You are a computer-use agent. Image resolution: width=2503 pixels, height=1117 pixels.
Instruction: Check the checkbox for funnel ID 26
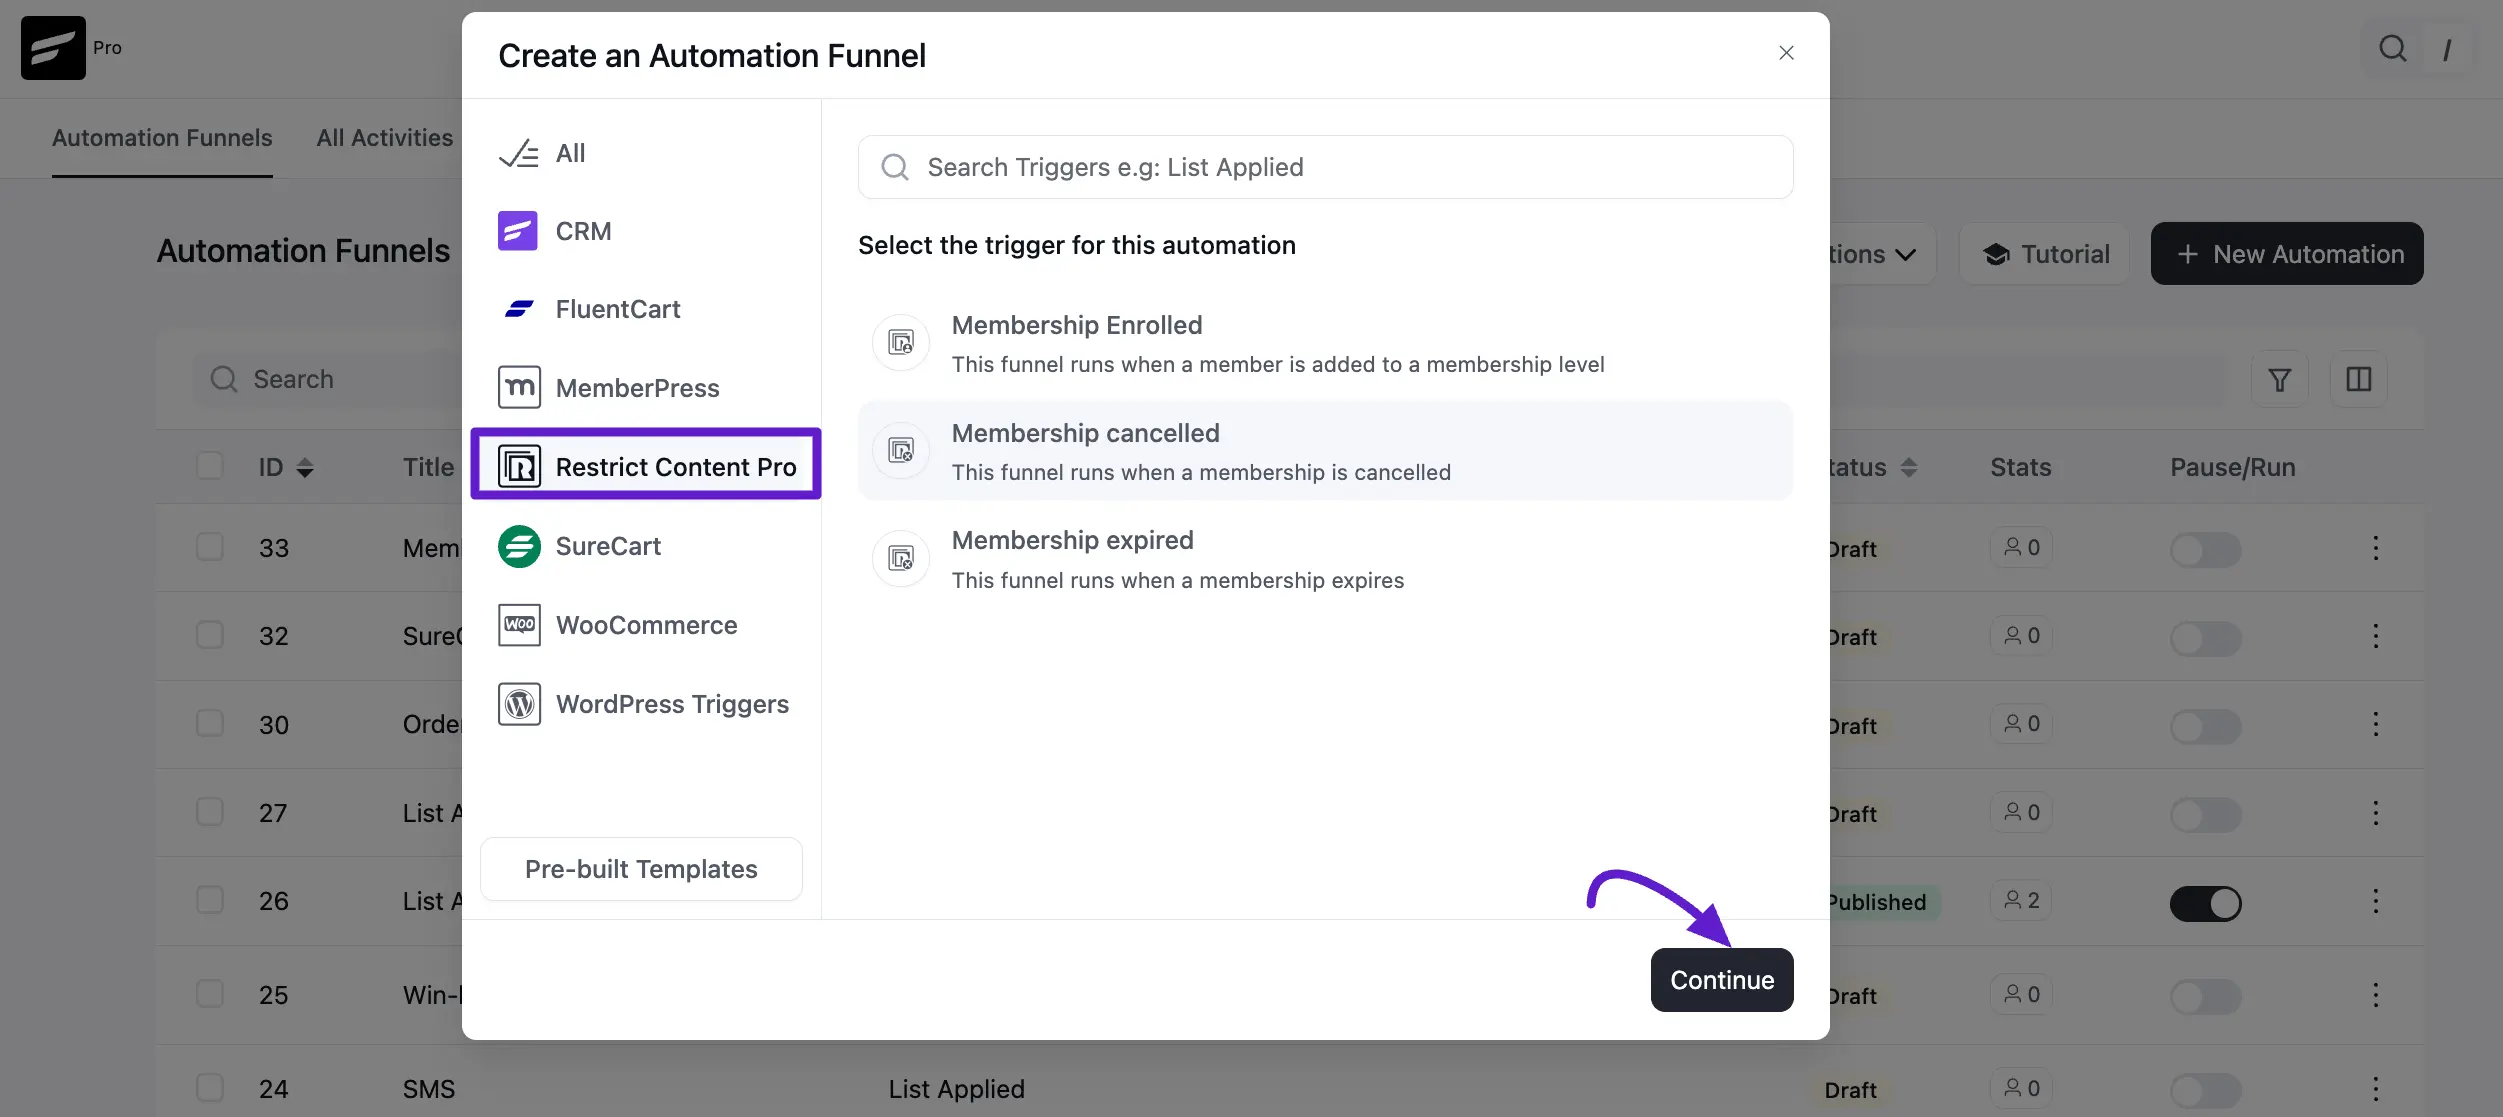pyautogui.click(x=210, y=900)
